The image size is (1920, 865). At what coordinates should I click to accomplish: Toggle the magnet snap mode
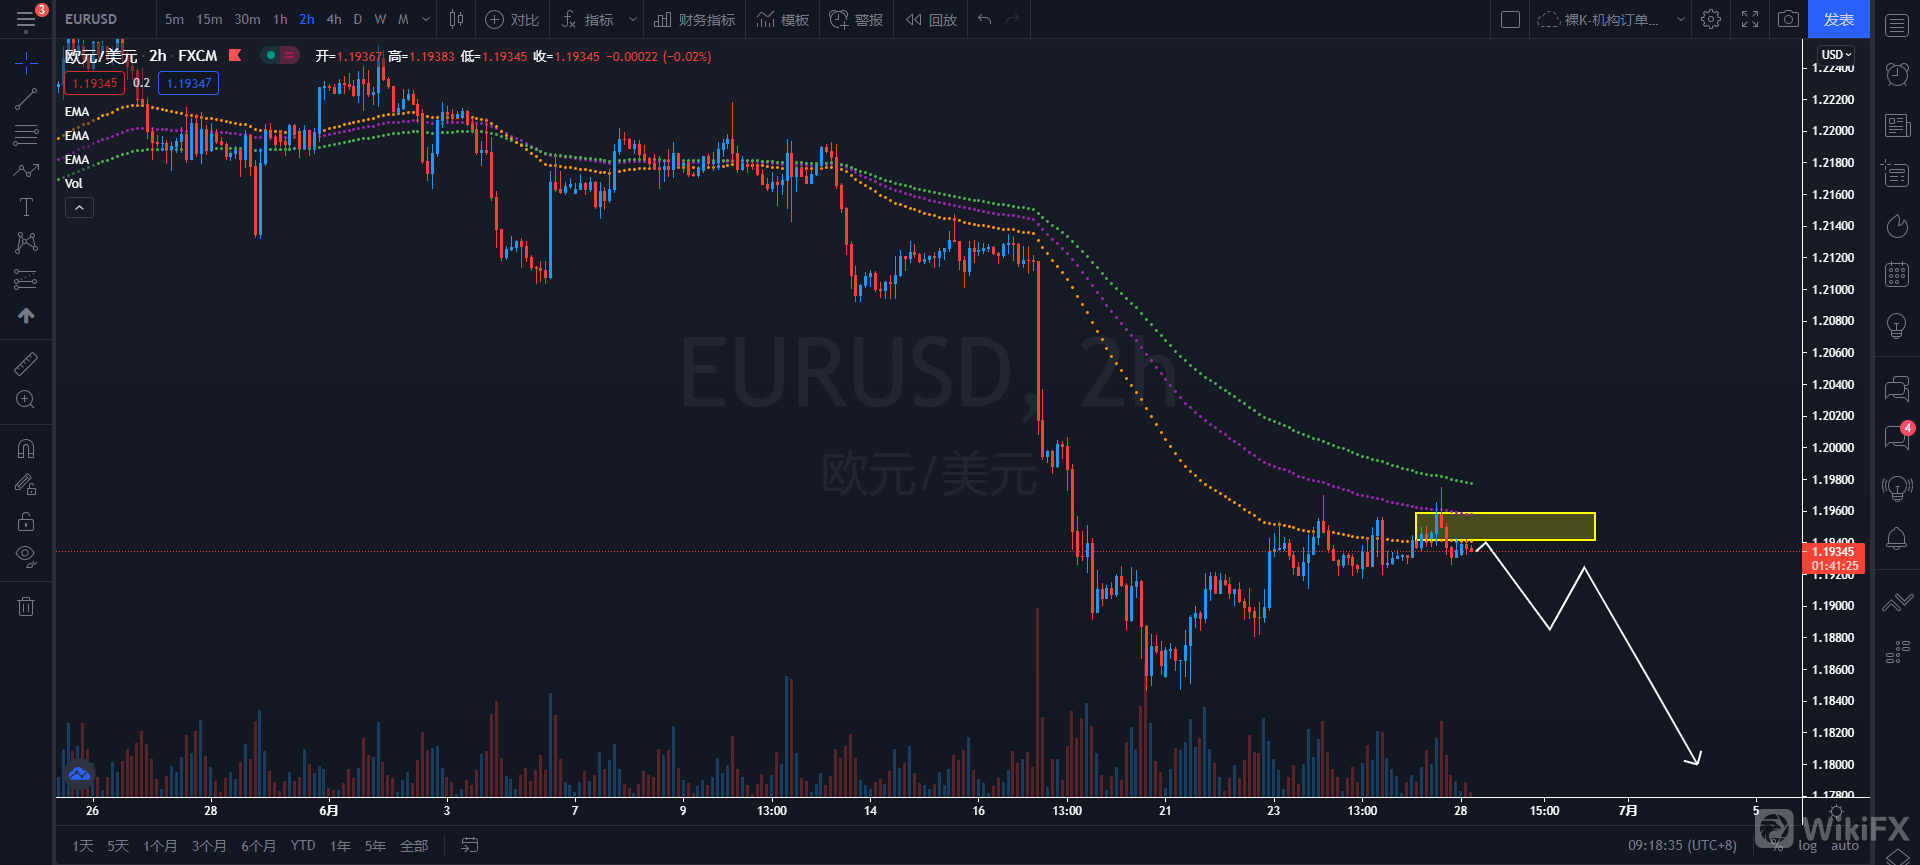pyautogui.click(x=26, y=449)
